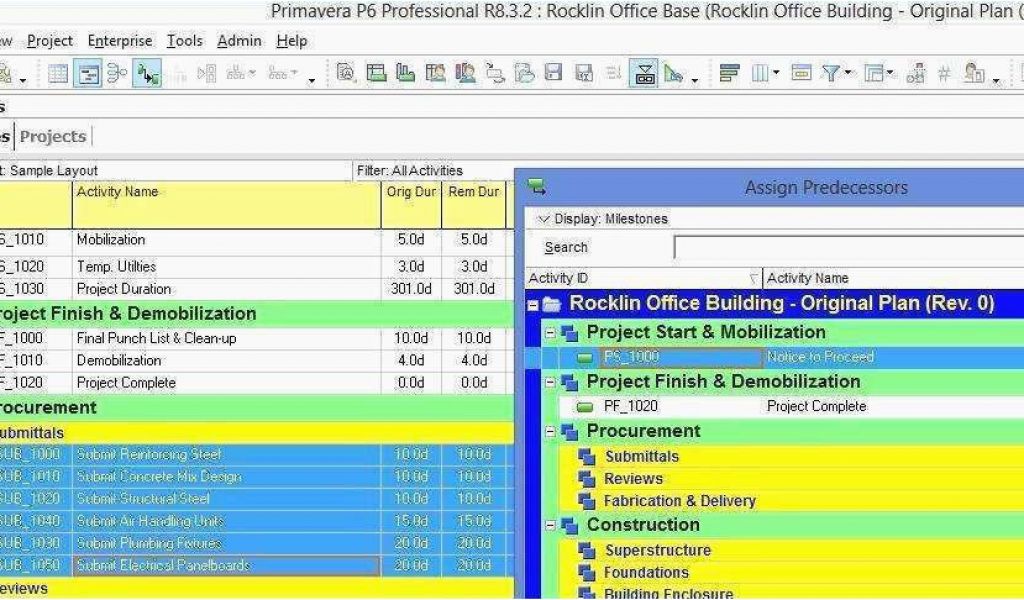Image resolution: width=1024 pixels, height=600 pixels.
Task: Open the Bars formatting icon
Action: click(x=729, y=72)
